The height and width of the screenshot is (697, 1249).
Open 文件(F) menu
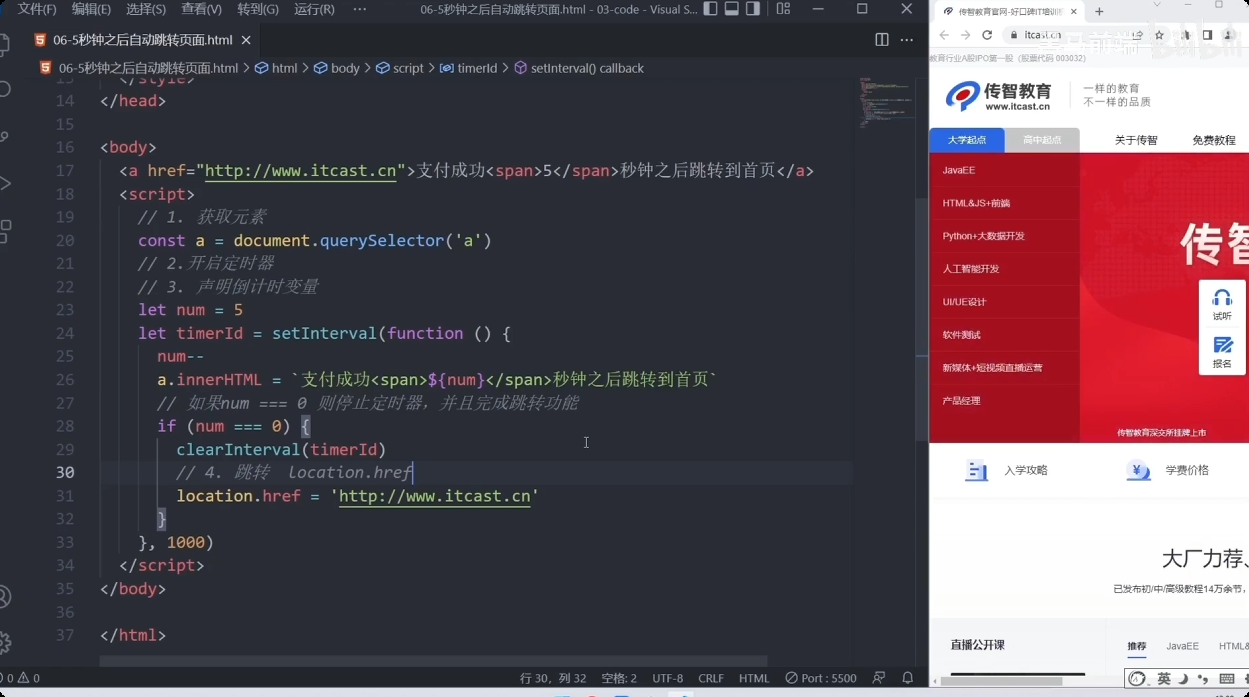point(37,9)
